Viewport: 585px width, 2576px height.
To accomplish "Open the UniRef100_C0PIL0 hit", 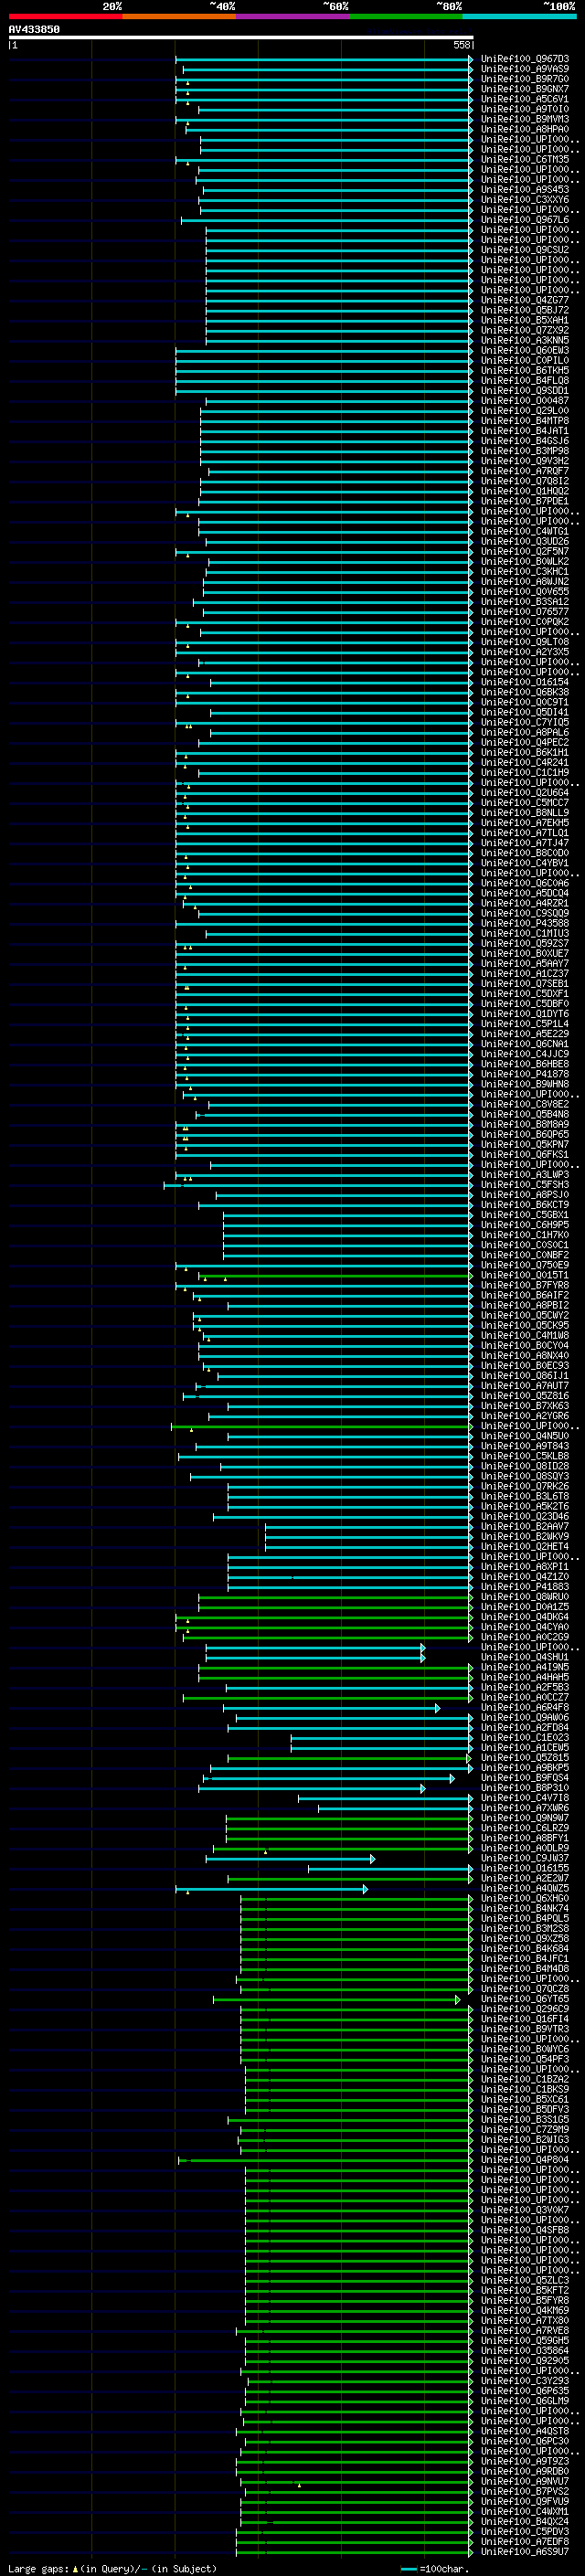I will tap(525, 360).
